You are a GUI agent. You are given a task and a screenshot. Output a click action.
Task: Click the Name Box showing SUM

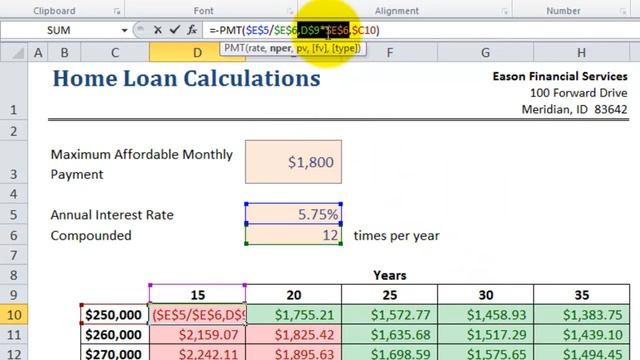tap(60, 30)
